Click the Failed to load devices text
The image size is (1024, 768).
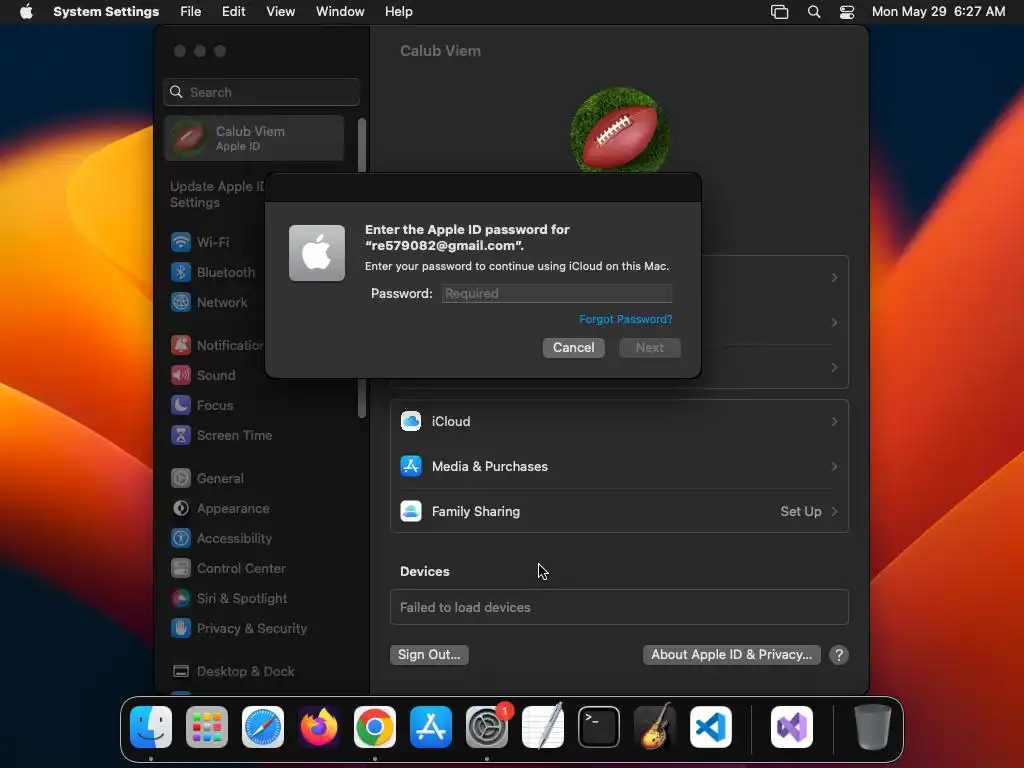pyautogui.click(x=465, y=608)
